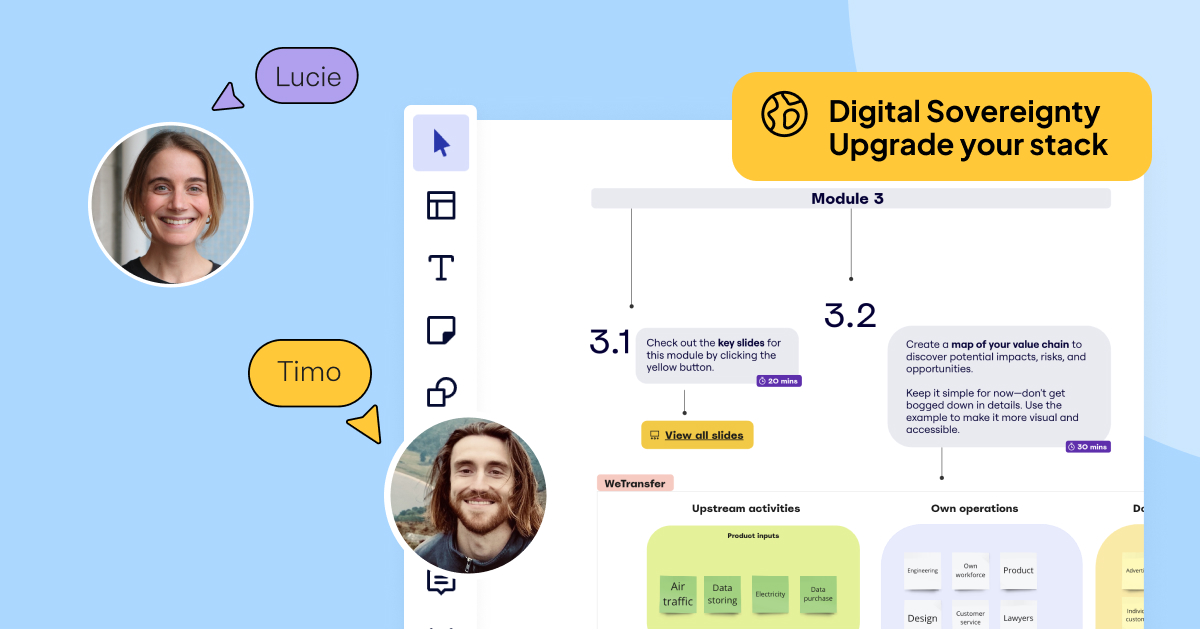This screenshot has width=1200, height=630.
Task: Click Lucie's profile photo
Action: (171, 204)
